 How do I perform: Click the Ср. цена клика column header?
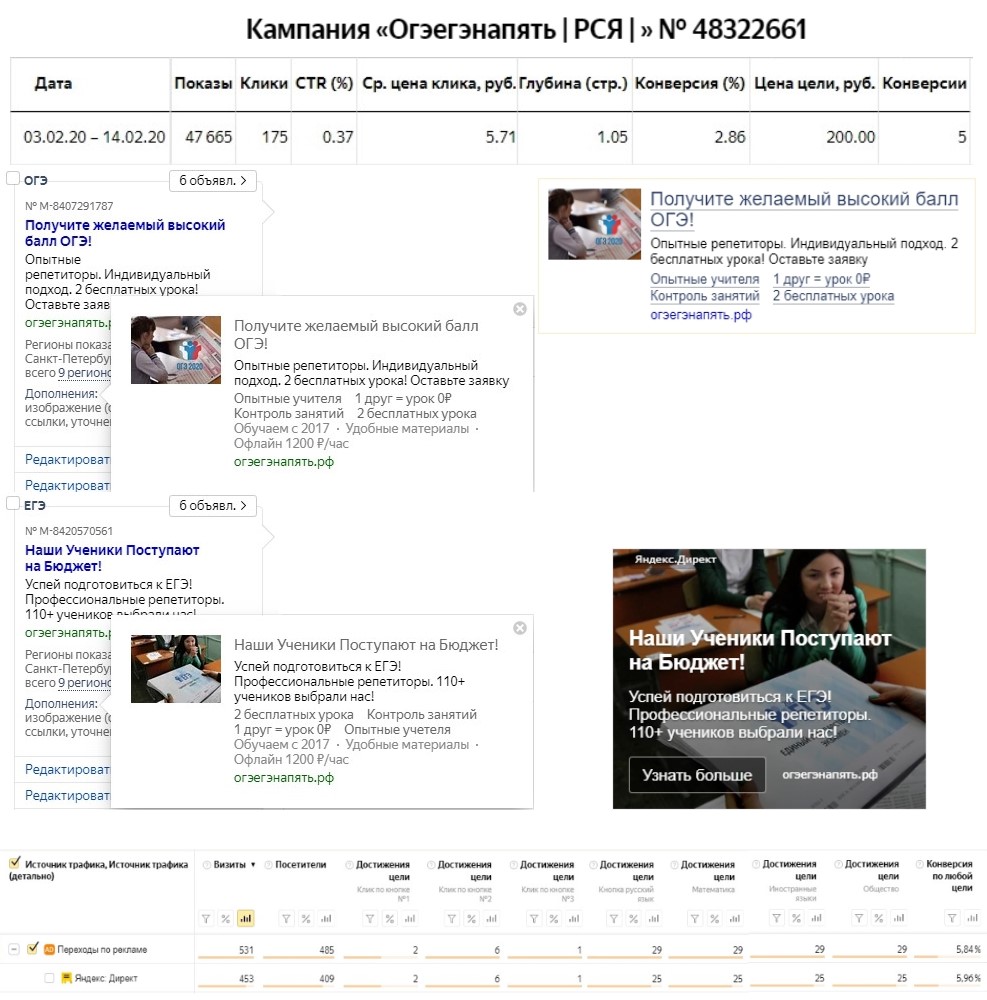439,84
